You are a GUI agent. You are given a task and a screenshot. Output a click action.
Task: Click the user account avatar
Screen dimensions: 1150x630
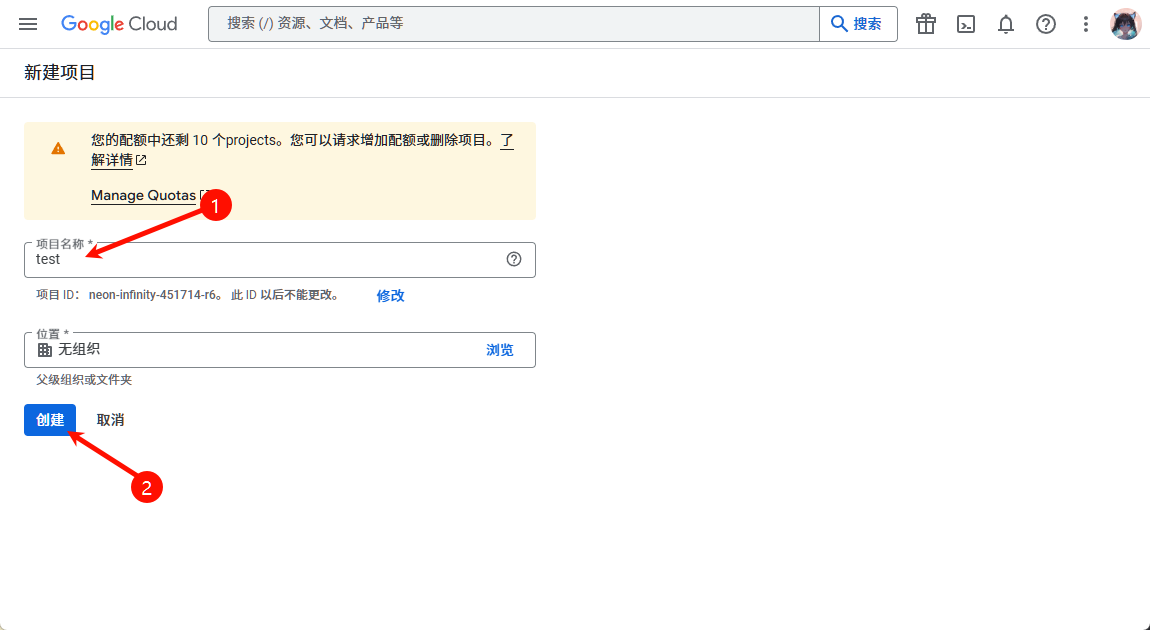(1126, 24)
